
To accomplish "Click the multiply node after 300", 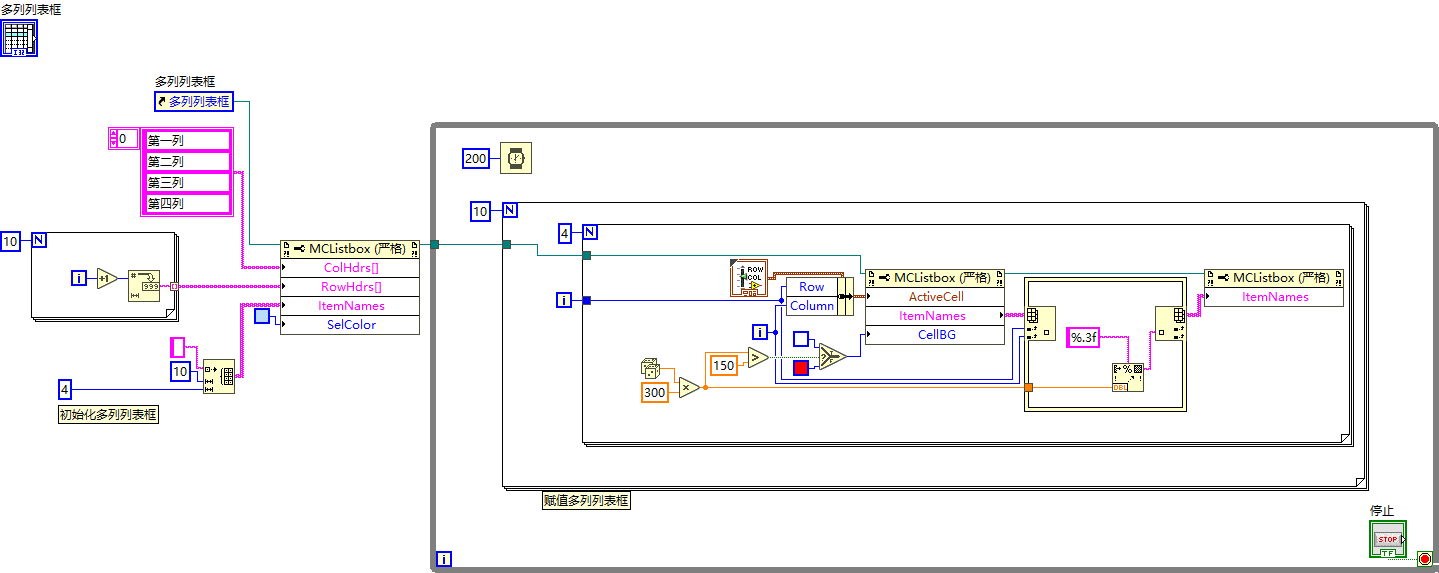I will (x=690, y=387).
